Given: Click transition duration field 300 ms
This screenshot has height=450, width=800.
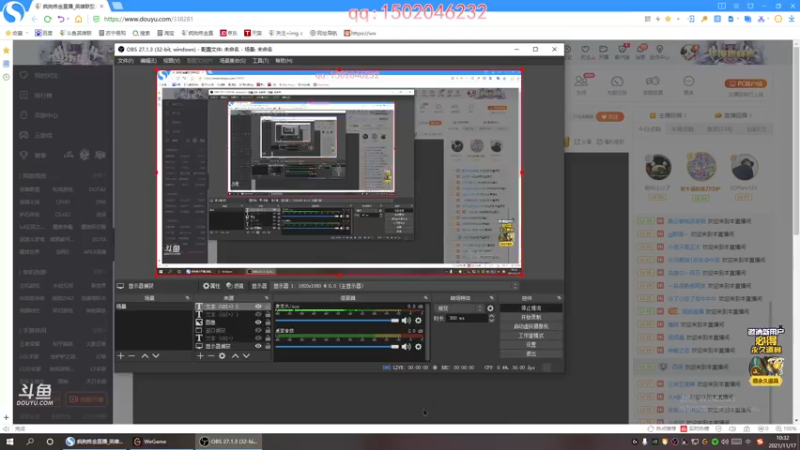Looking at the screenshot, I should click(466, 318).
